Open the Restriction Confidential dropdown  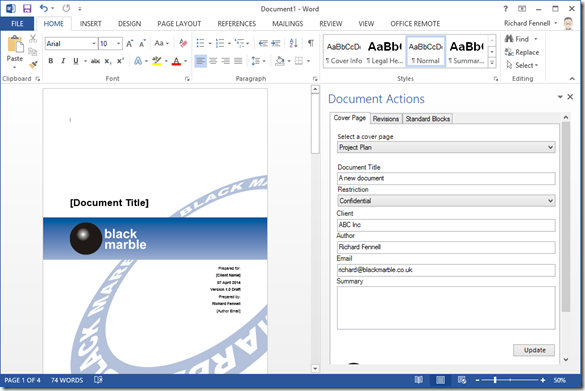pos(446,201)
